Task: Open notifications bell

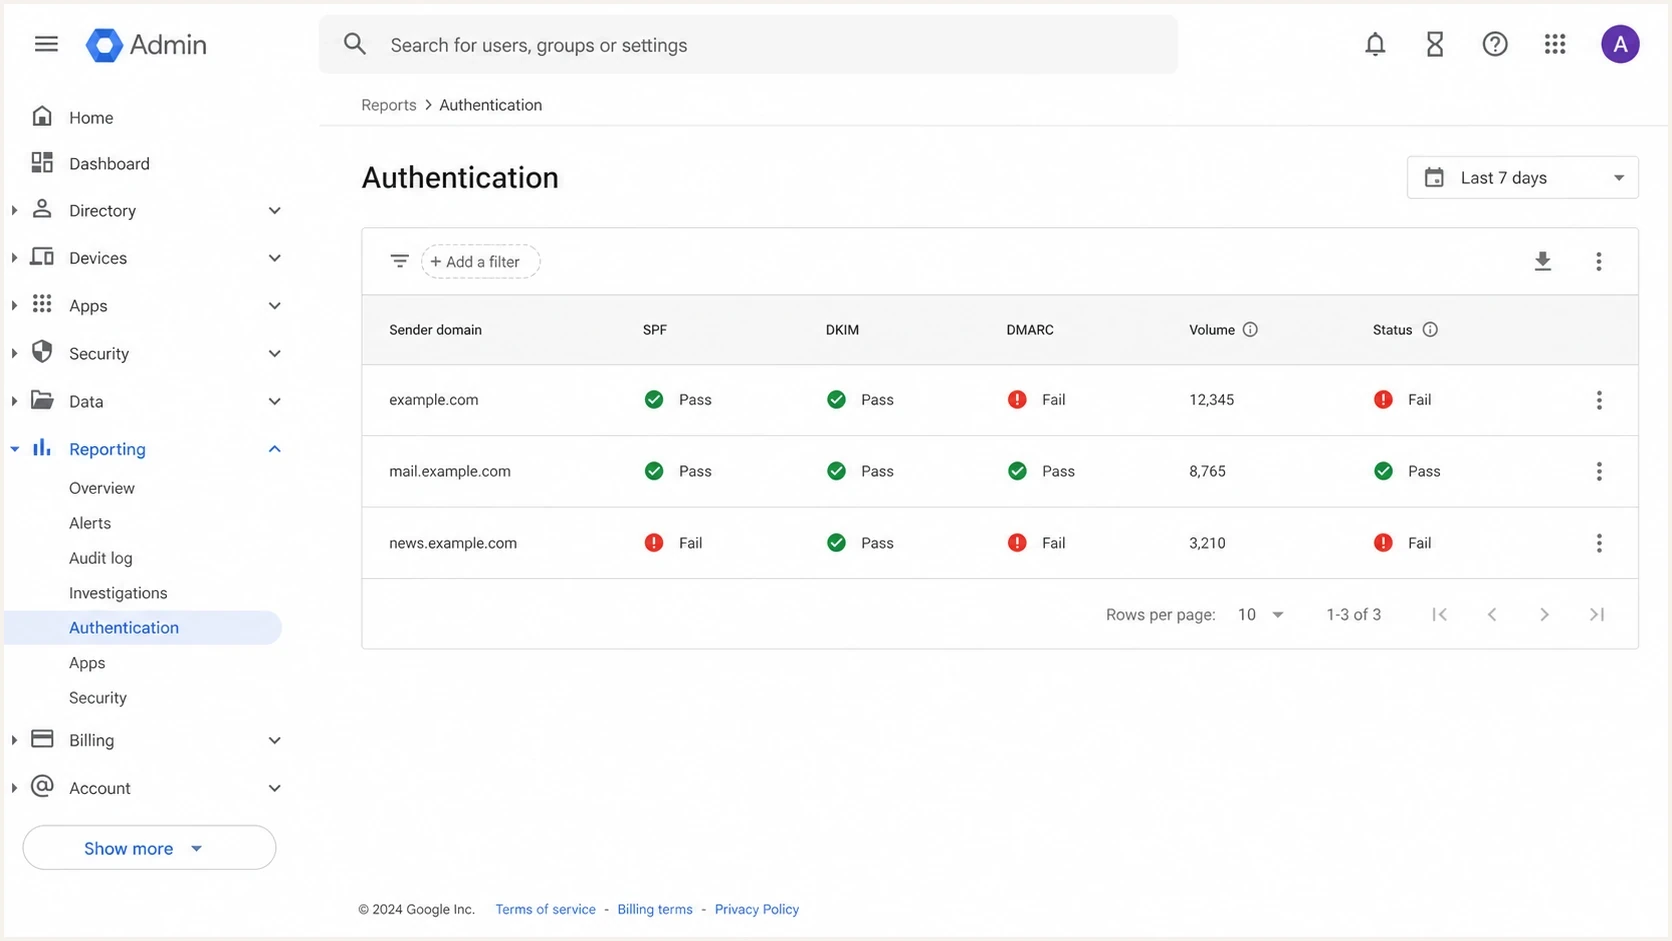Action: pos(1375,44)
